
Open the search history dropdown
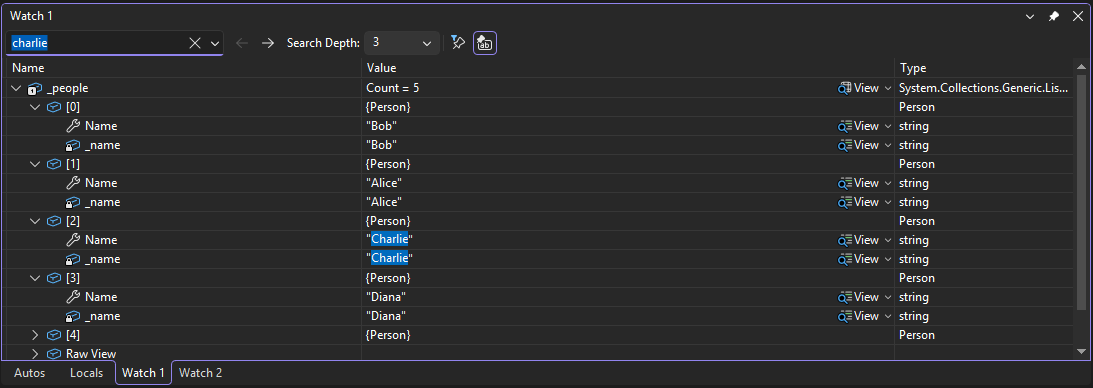coord(215,43)
